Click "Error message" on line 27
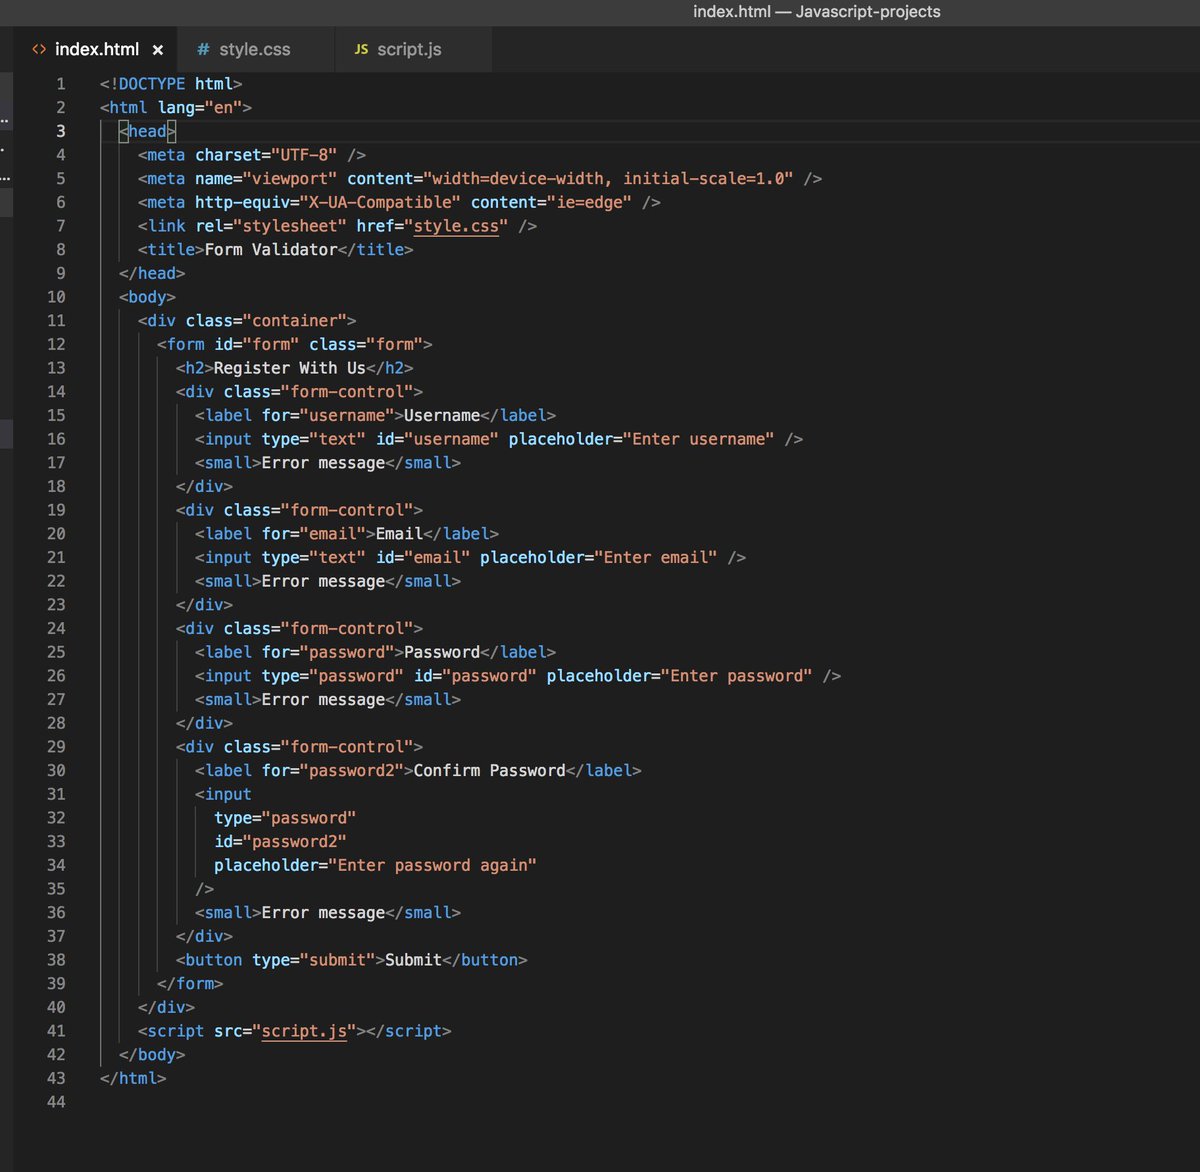This screenshot has width=1200, height=1172. [x=323, y=700]
